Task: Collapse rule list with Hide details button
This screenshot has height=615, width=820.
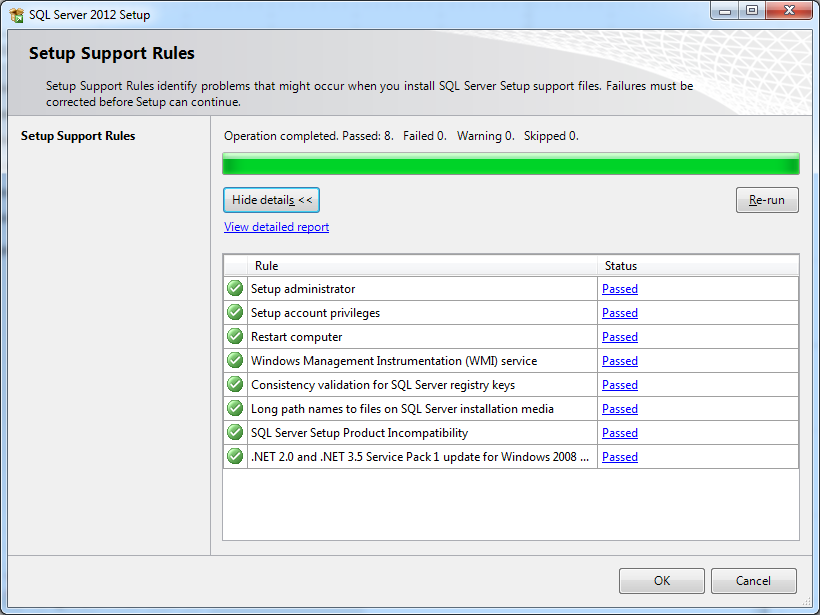Action: coord(271,200)
